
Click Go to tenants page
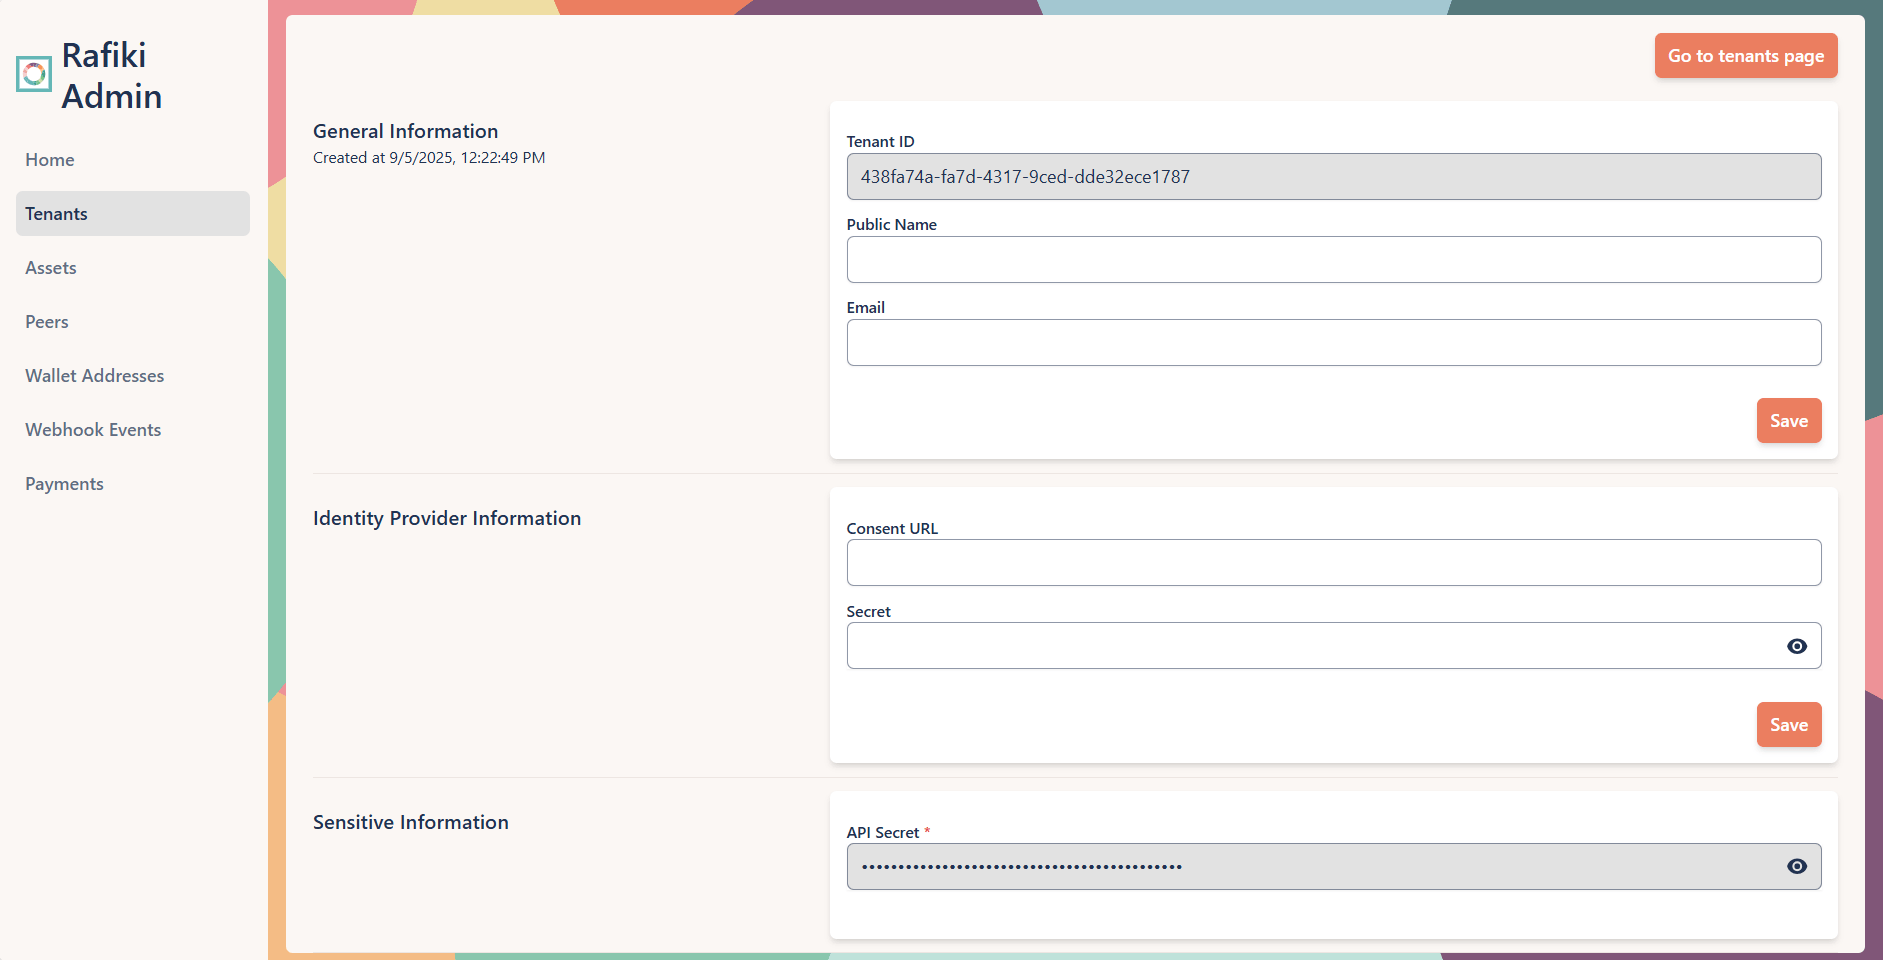point(1745,55)
